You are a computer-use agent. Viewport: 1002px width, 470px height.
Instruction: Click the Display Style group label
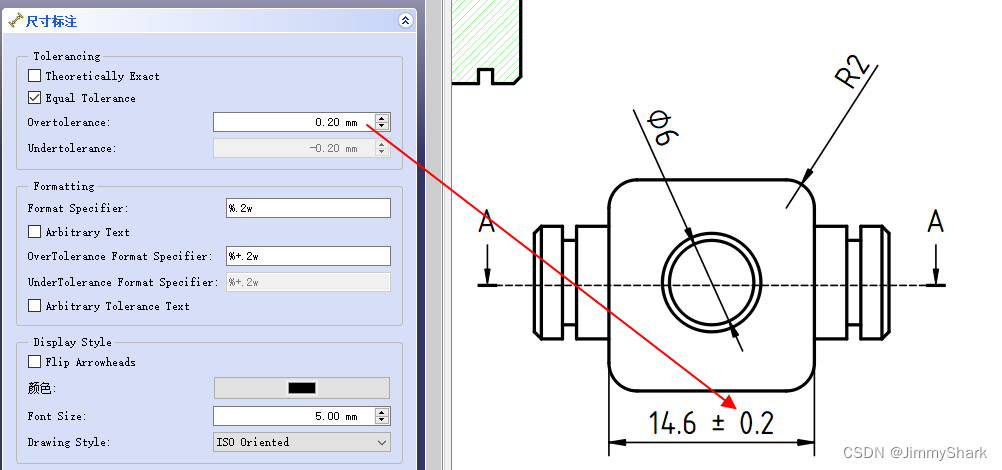[72, 342]
